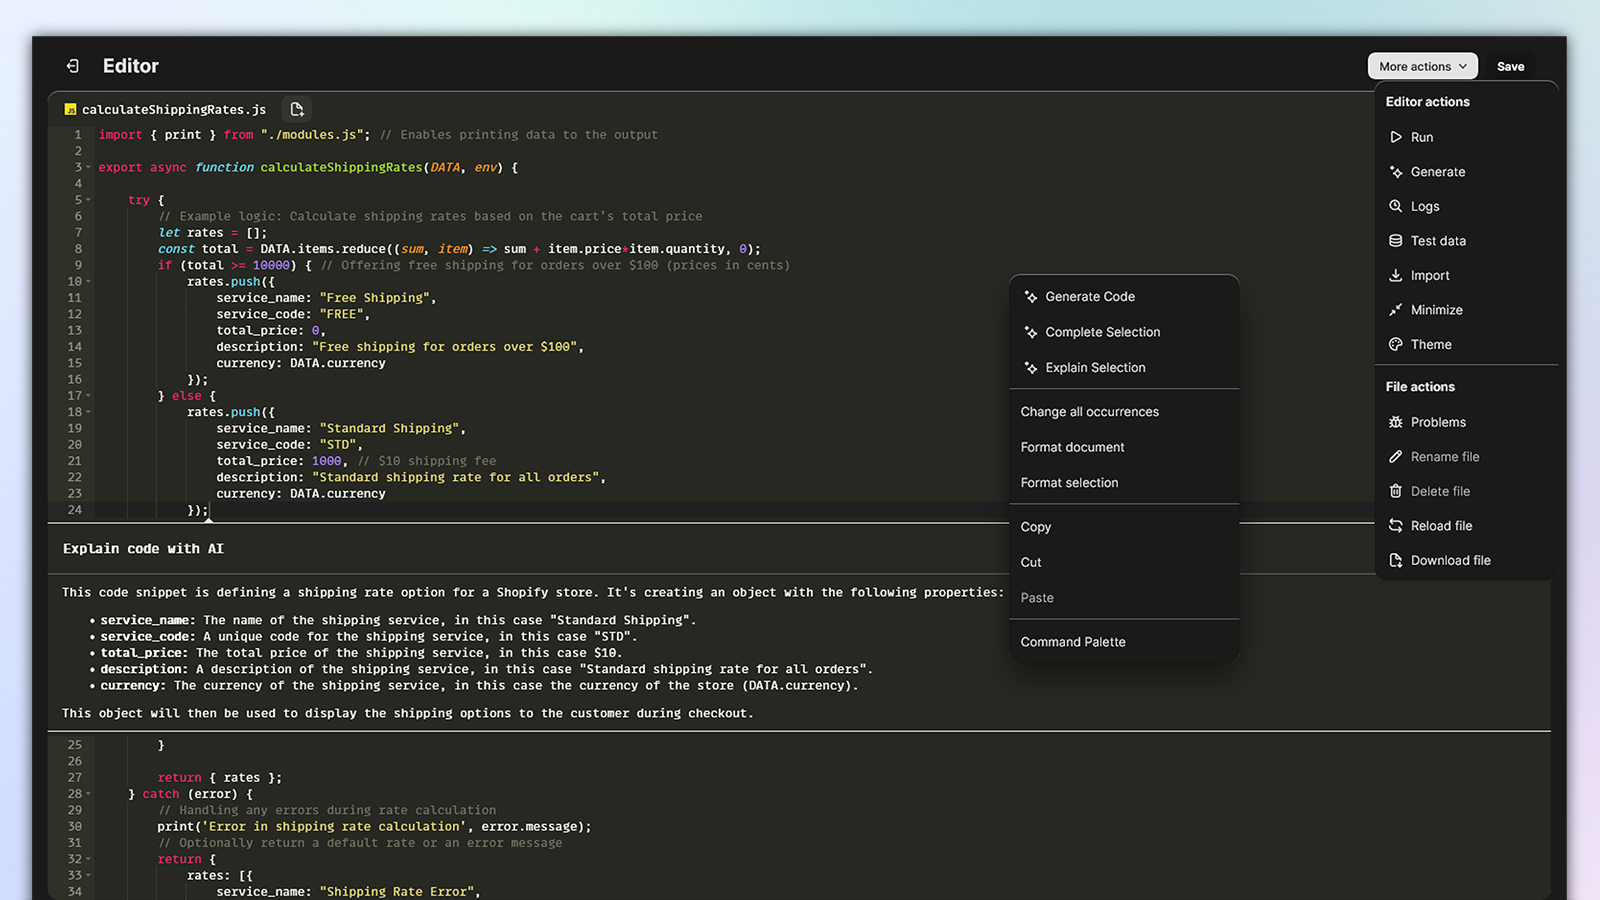Collapse the else fold at line 17
Screen dimensions: 1600x900
(x=89, y=396)
